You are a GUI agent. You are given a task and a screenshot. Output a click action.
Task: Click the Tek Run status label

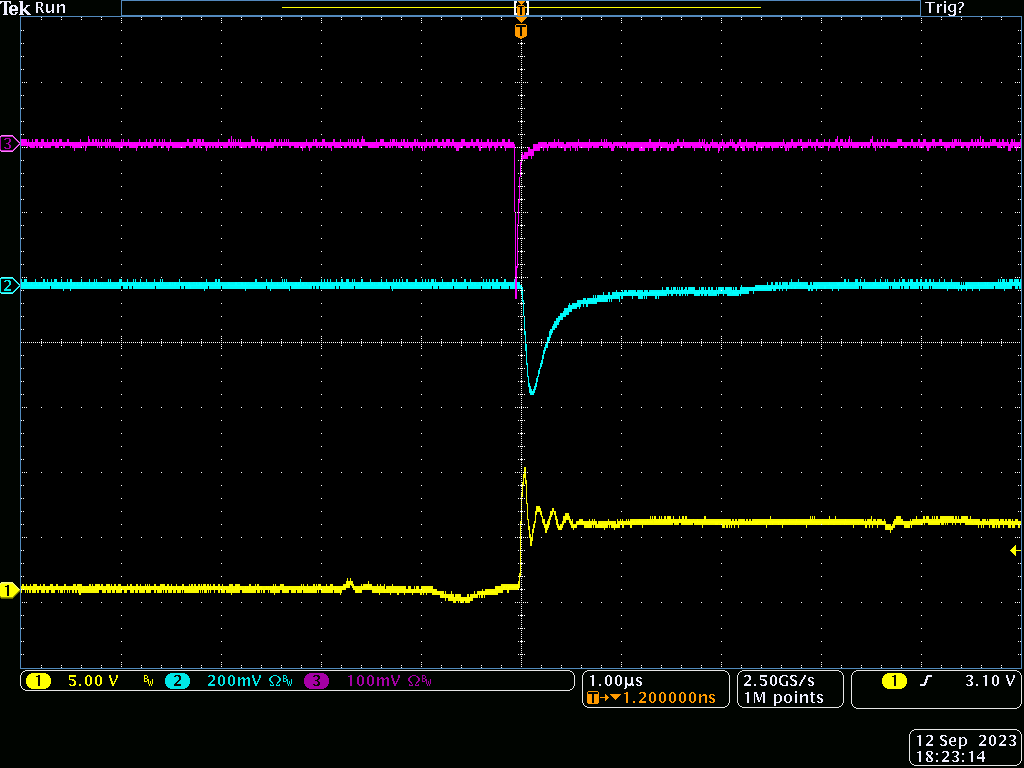coord(33,8)
